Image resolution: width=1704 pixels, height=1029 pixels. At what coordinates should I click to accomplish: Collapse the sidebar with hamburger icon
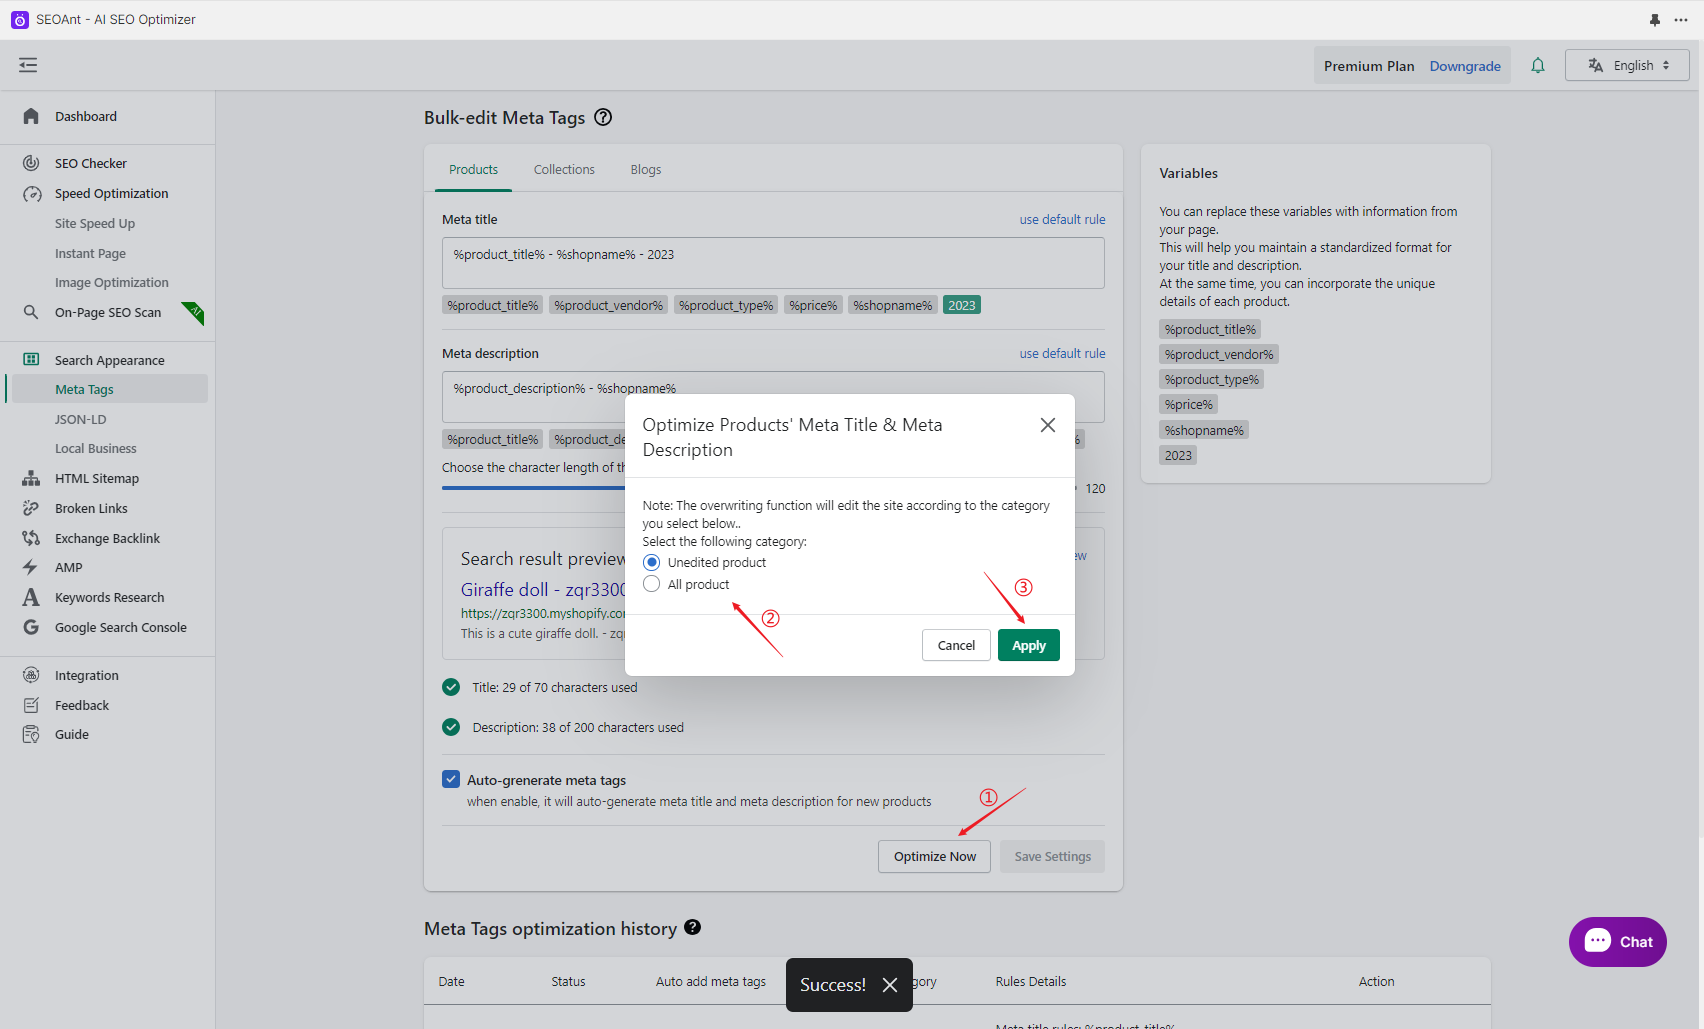[x=28, y=65]
